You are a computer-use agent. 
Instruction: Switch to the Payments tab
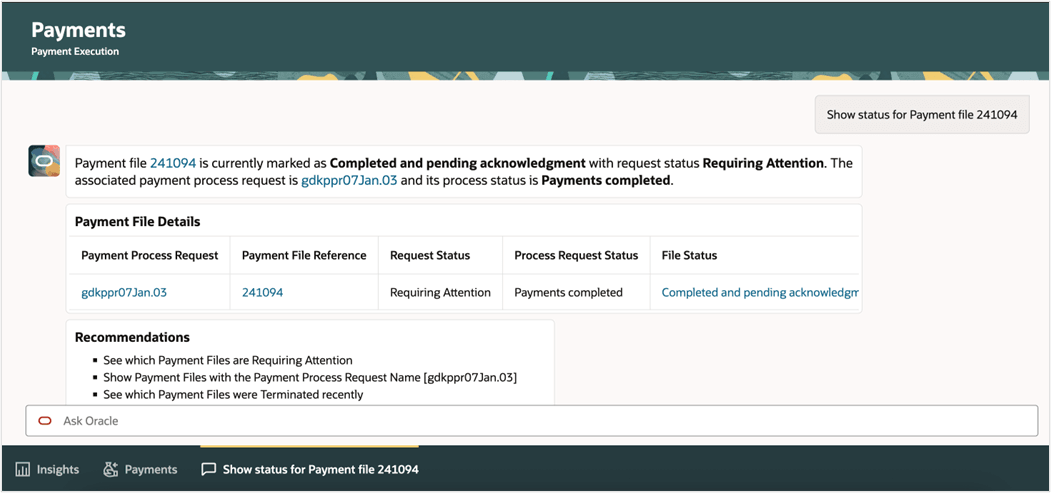(x=140, y=470)
